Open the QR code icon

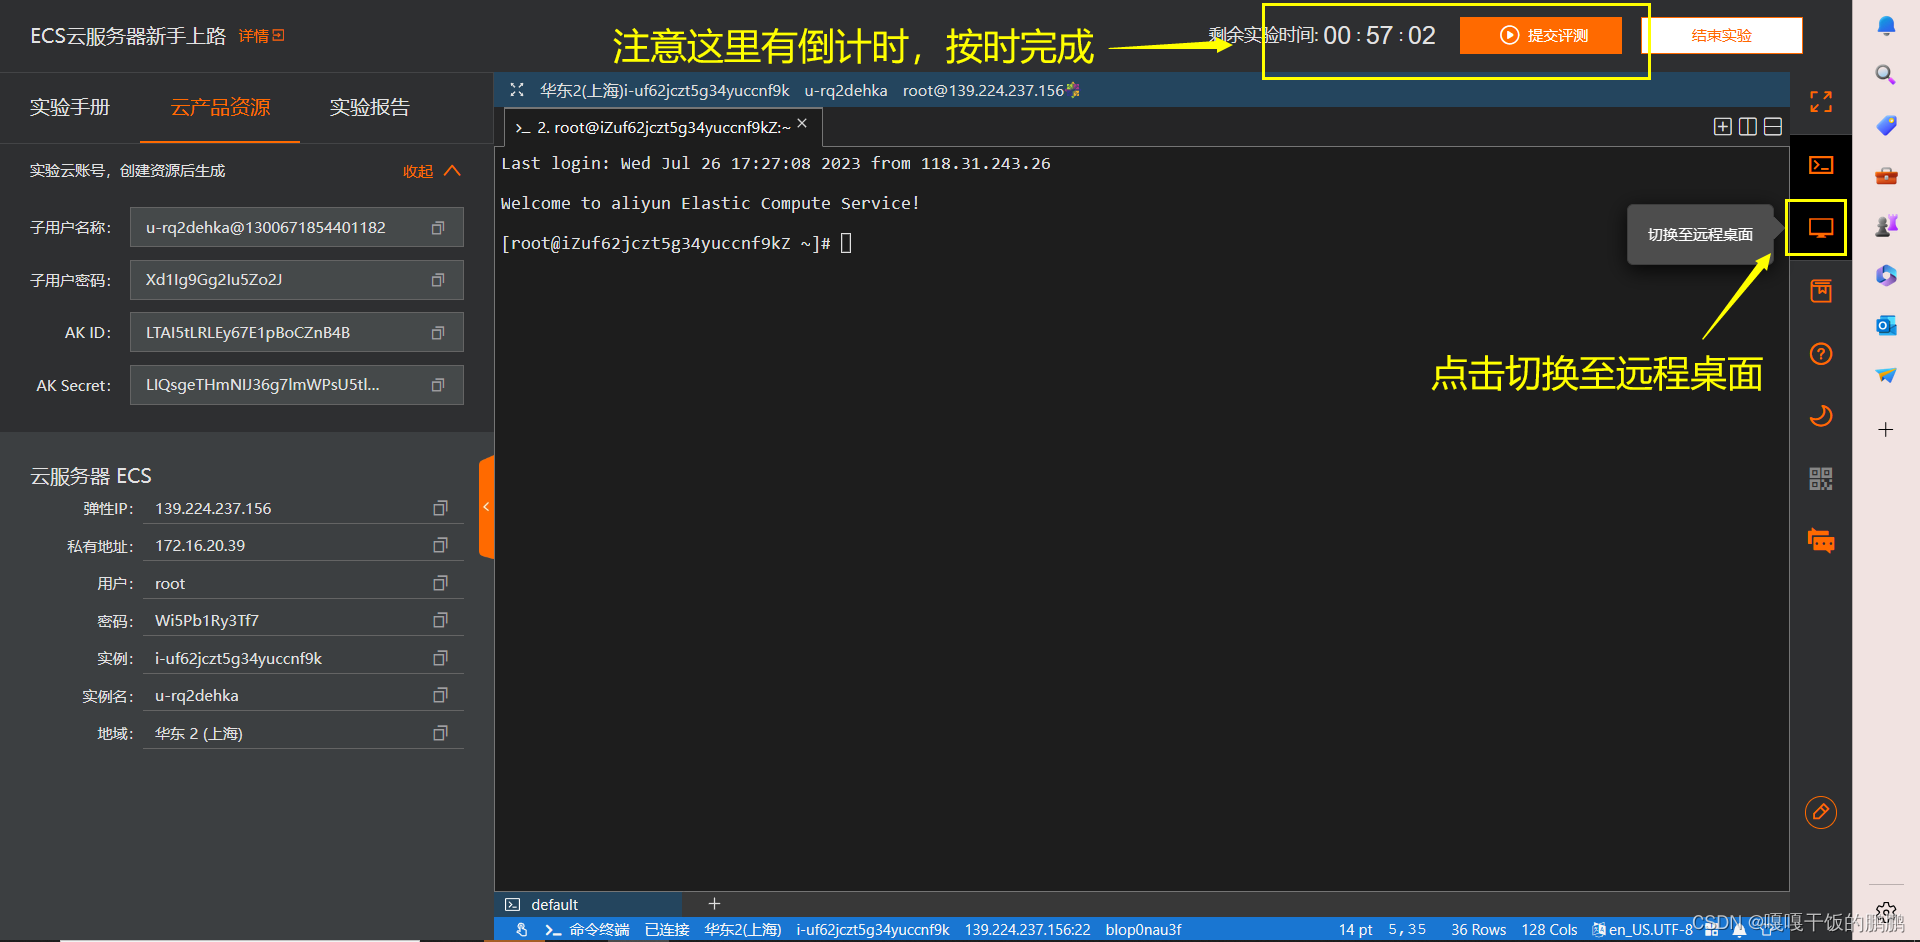pos(1820,479)
